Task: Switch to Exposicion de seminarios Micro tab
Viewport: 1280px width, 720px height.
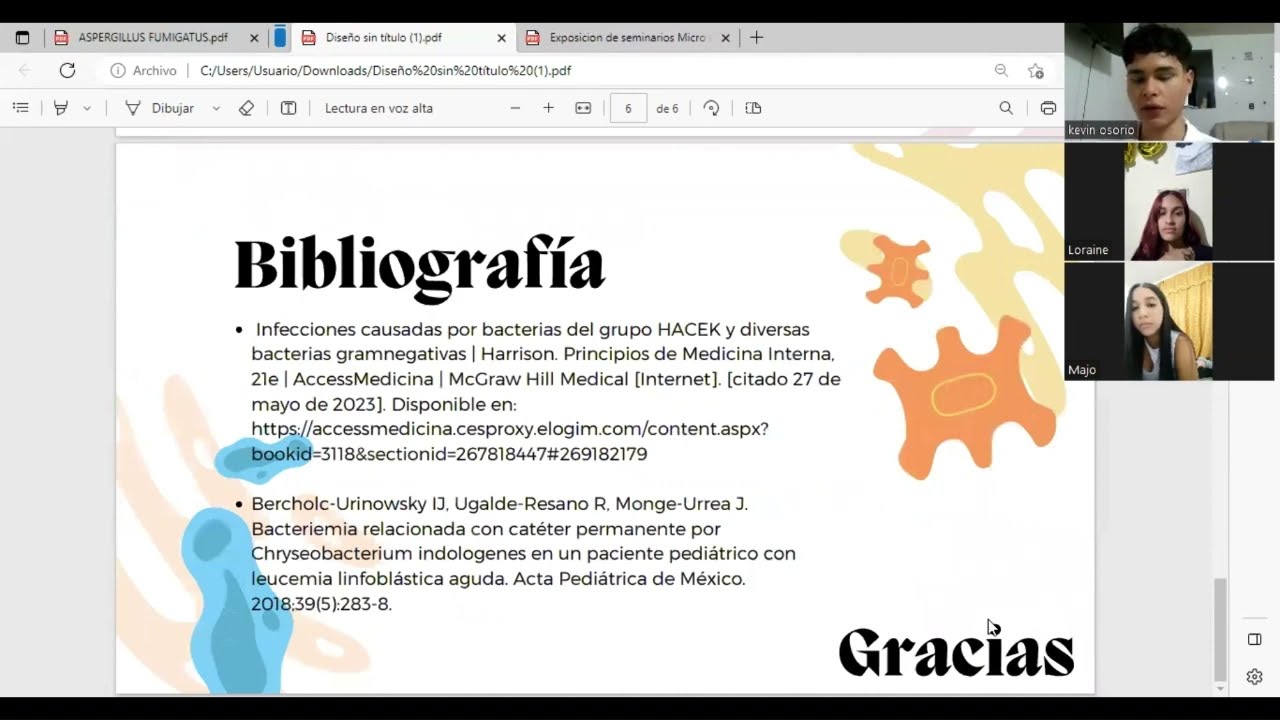Action: point(627,38)
